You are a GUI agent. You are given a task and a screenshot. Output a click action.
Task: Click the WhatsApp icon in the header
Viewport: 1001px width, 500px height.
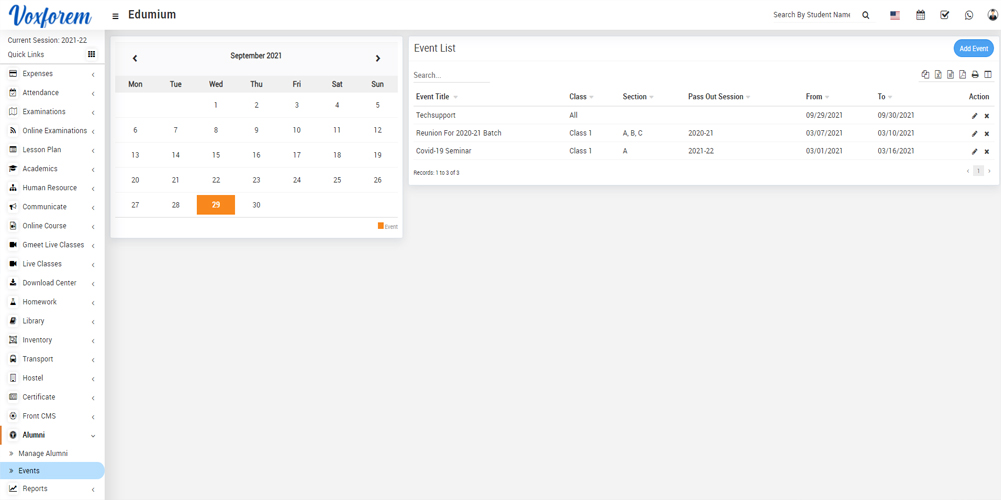pyautogui.click(x=968, y=15)
